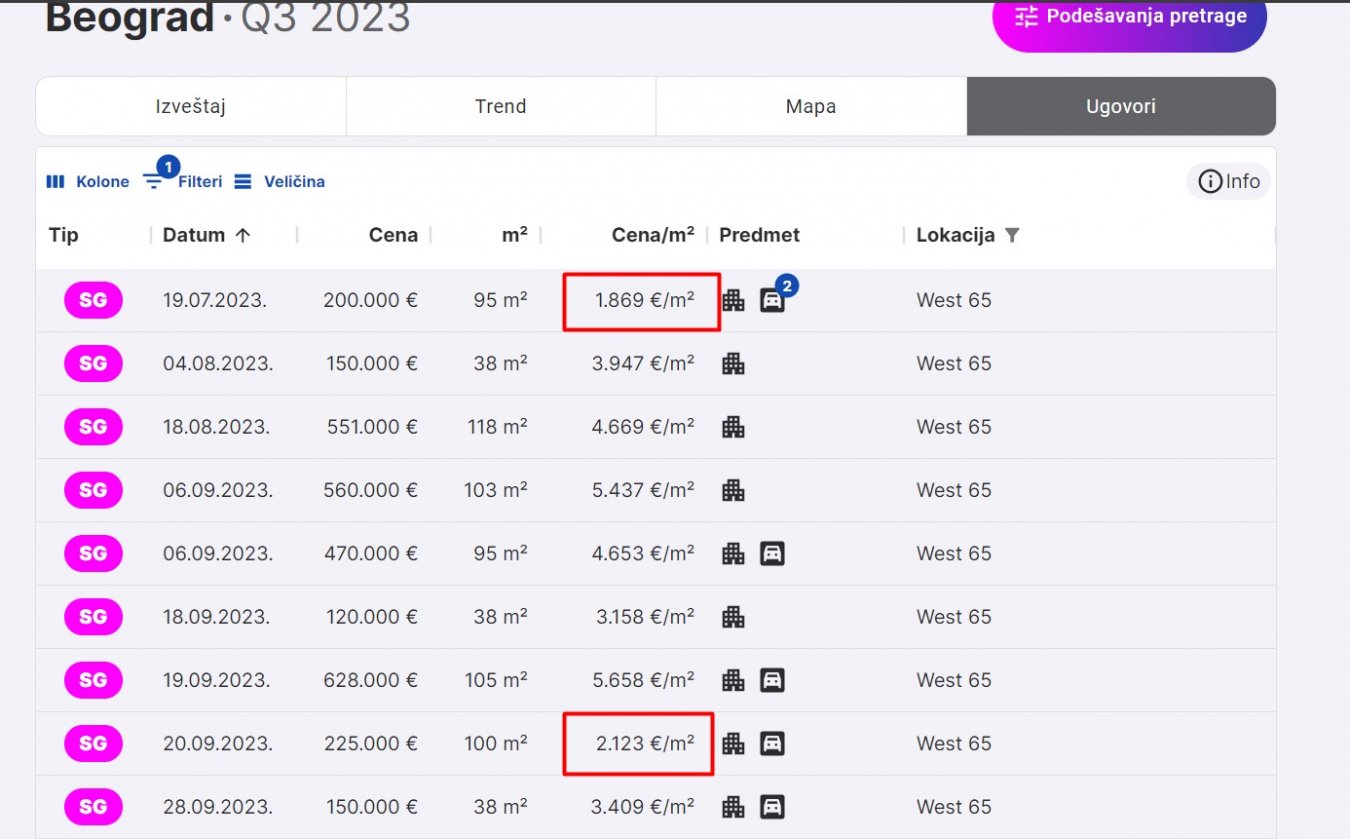1350x839 pixels.
Task: Click SG badge in 06.09.2023 560.000 € row
Action: 93,490
